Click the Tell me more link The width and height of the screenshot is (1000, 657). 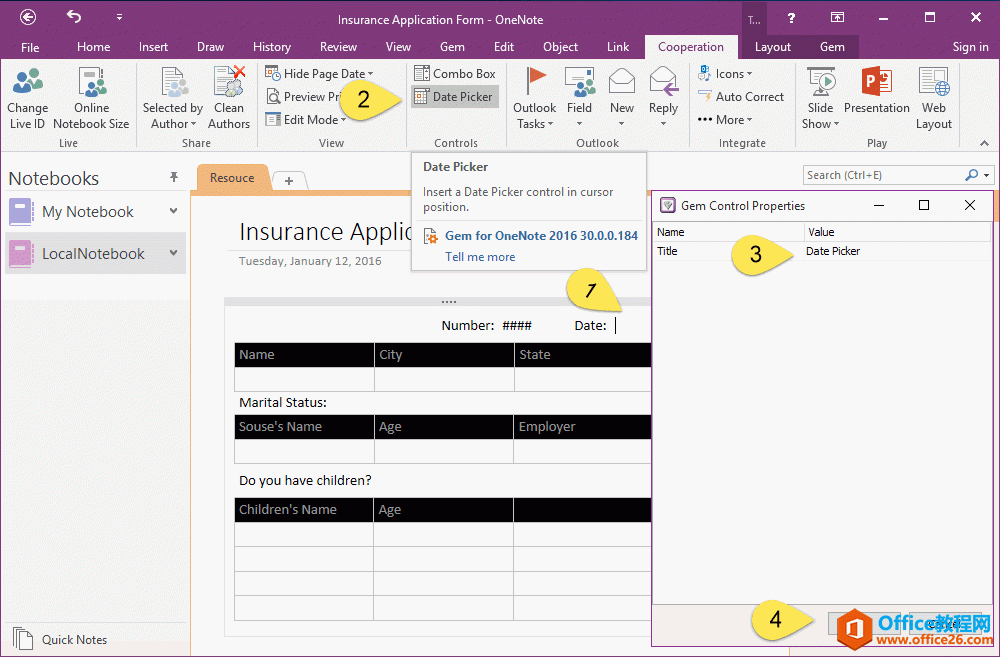tap(480, 257)
